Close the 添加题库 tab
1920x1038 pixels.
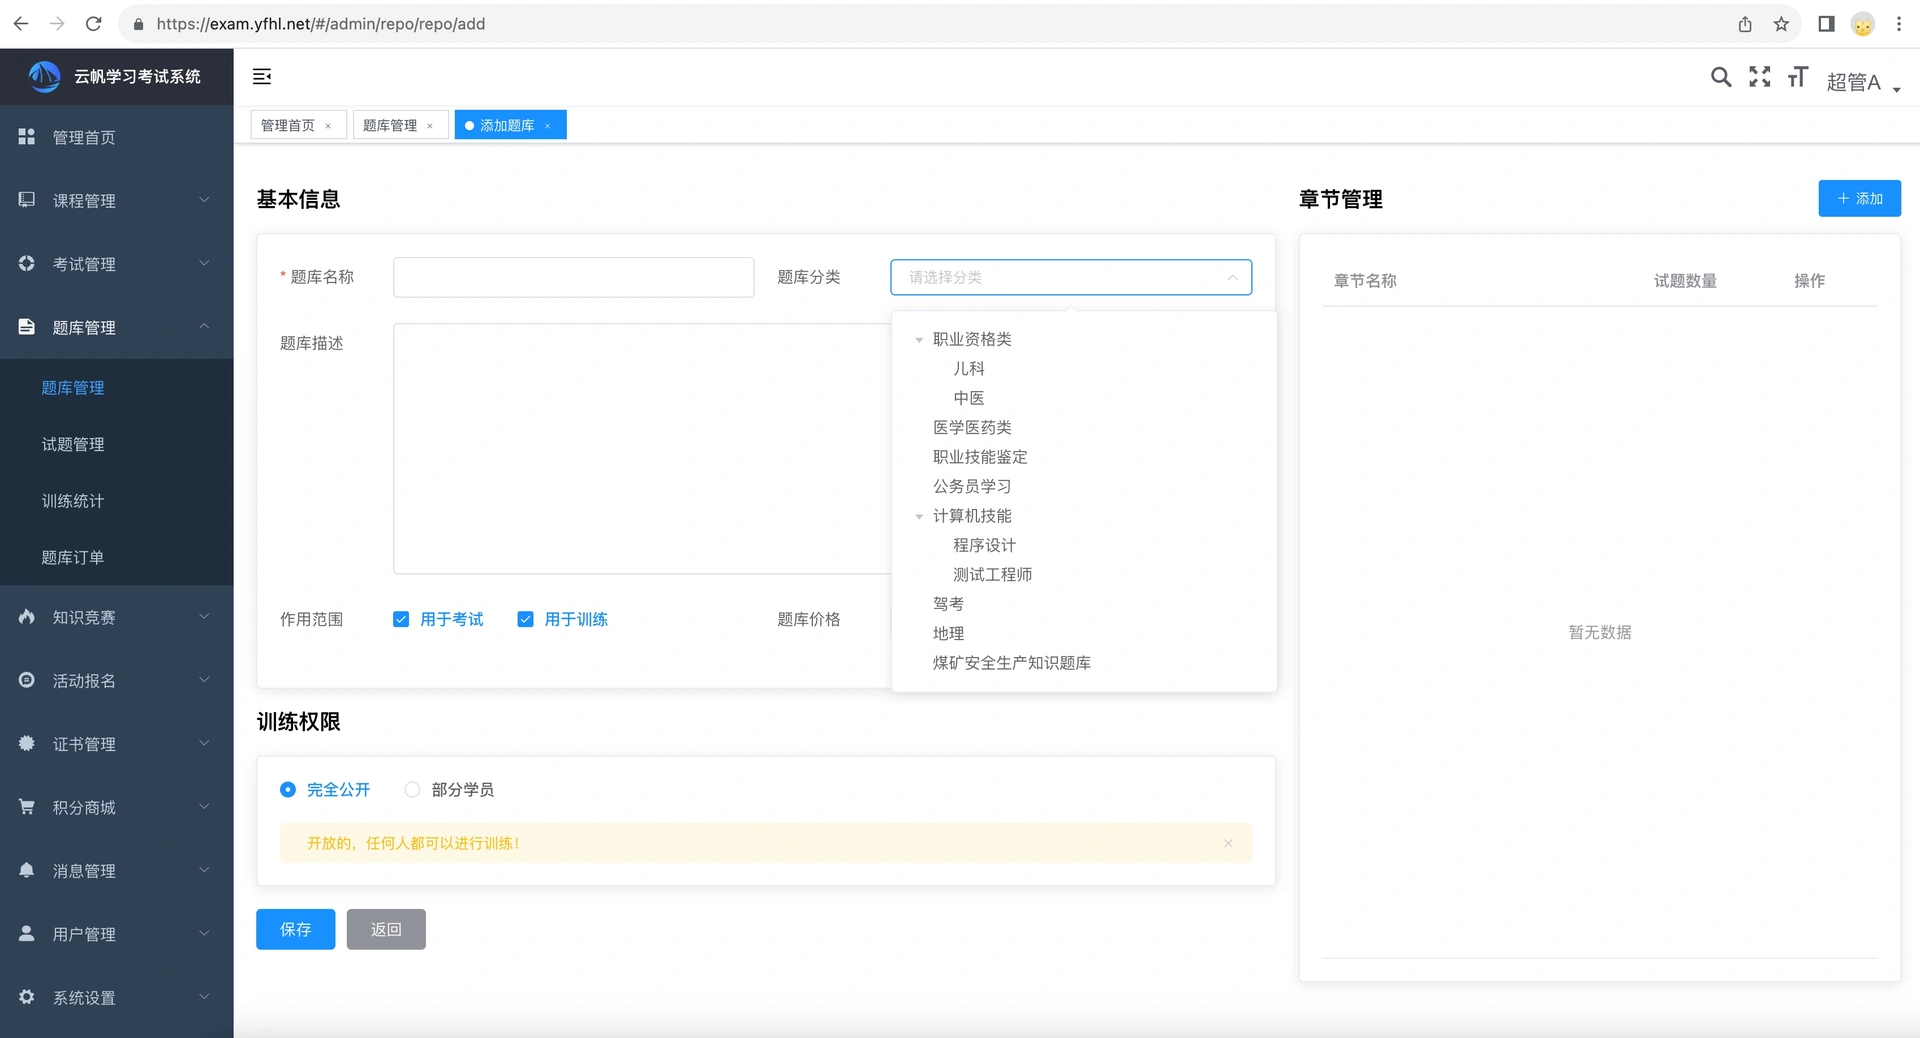(548, 126)
